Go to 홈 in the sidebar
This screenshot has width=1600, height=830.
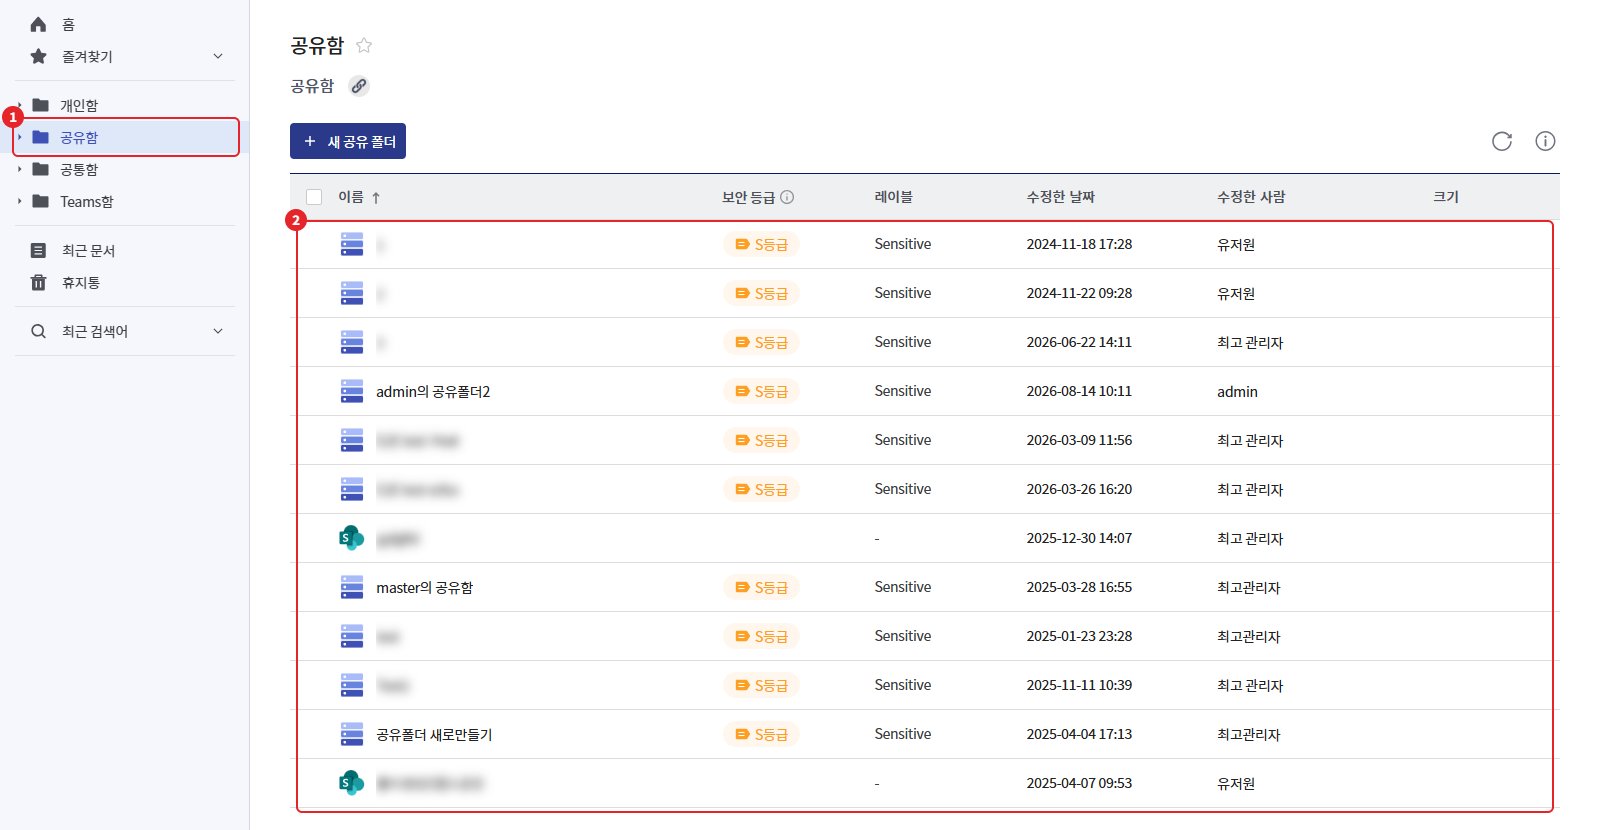click(68, 24)
